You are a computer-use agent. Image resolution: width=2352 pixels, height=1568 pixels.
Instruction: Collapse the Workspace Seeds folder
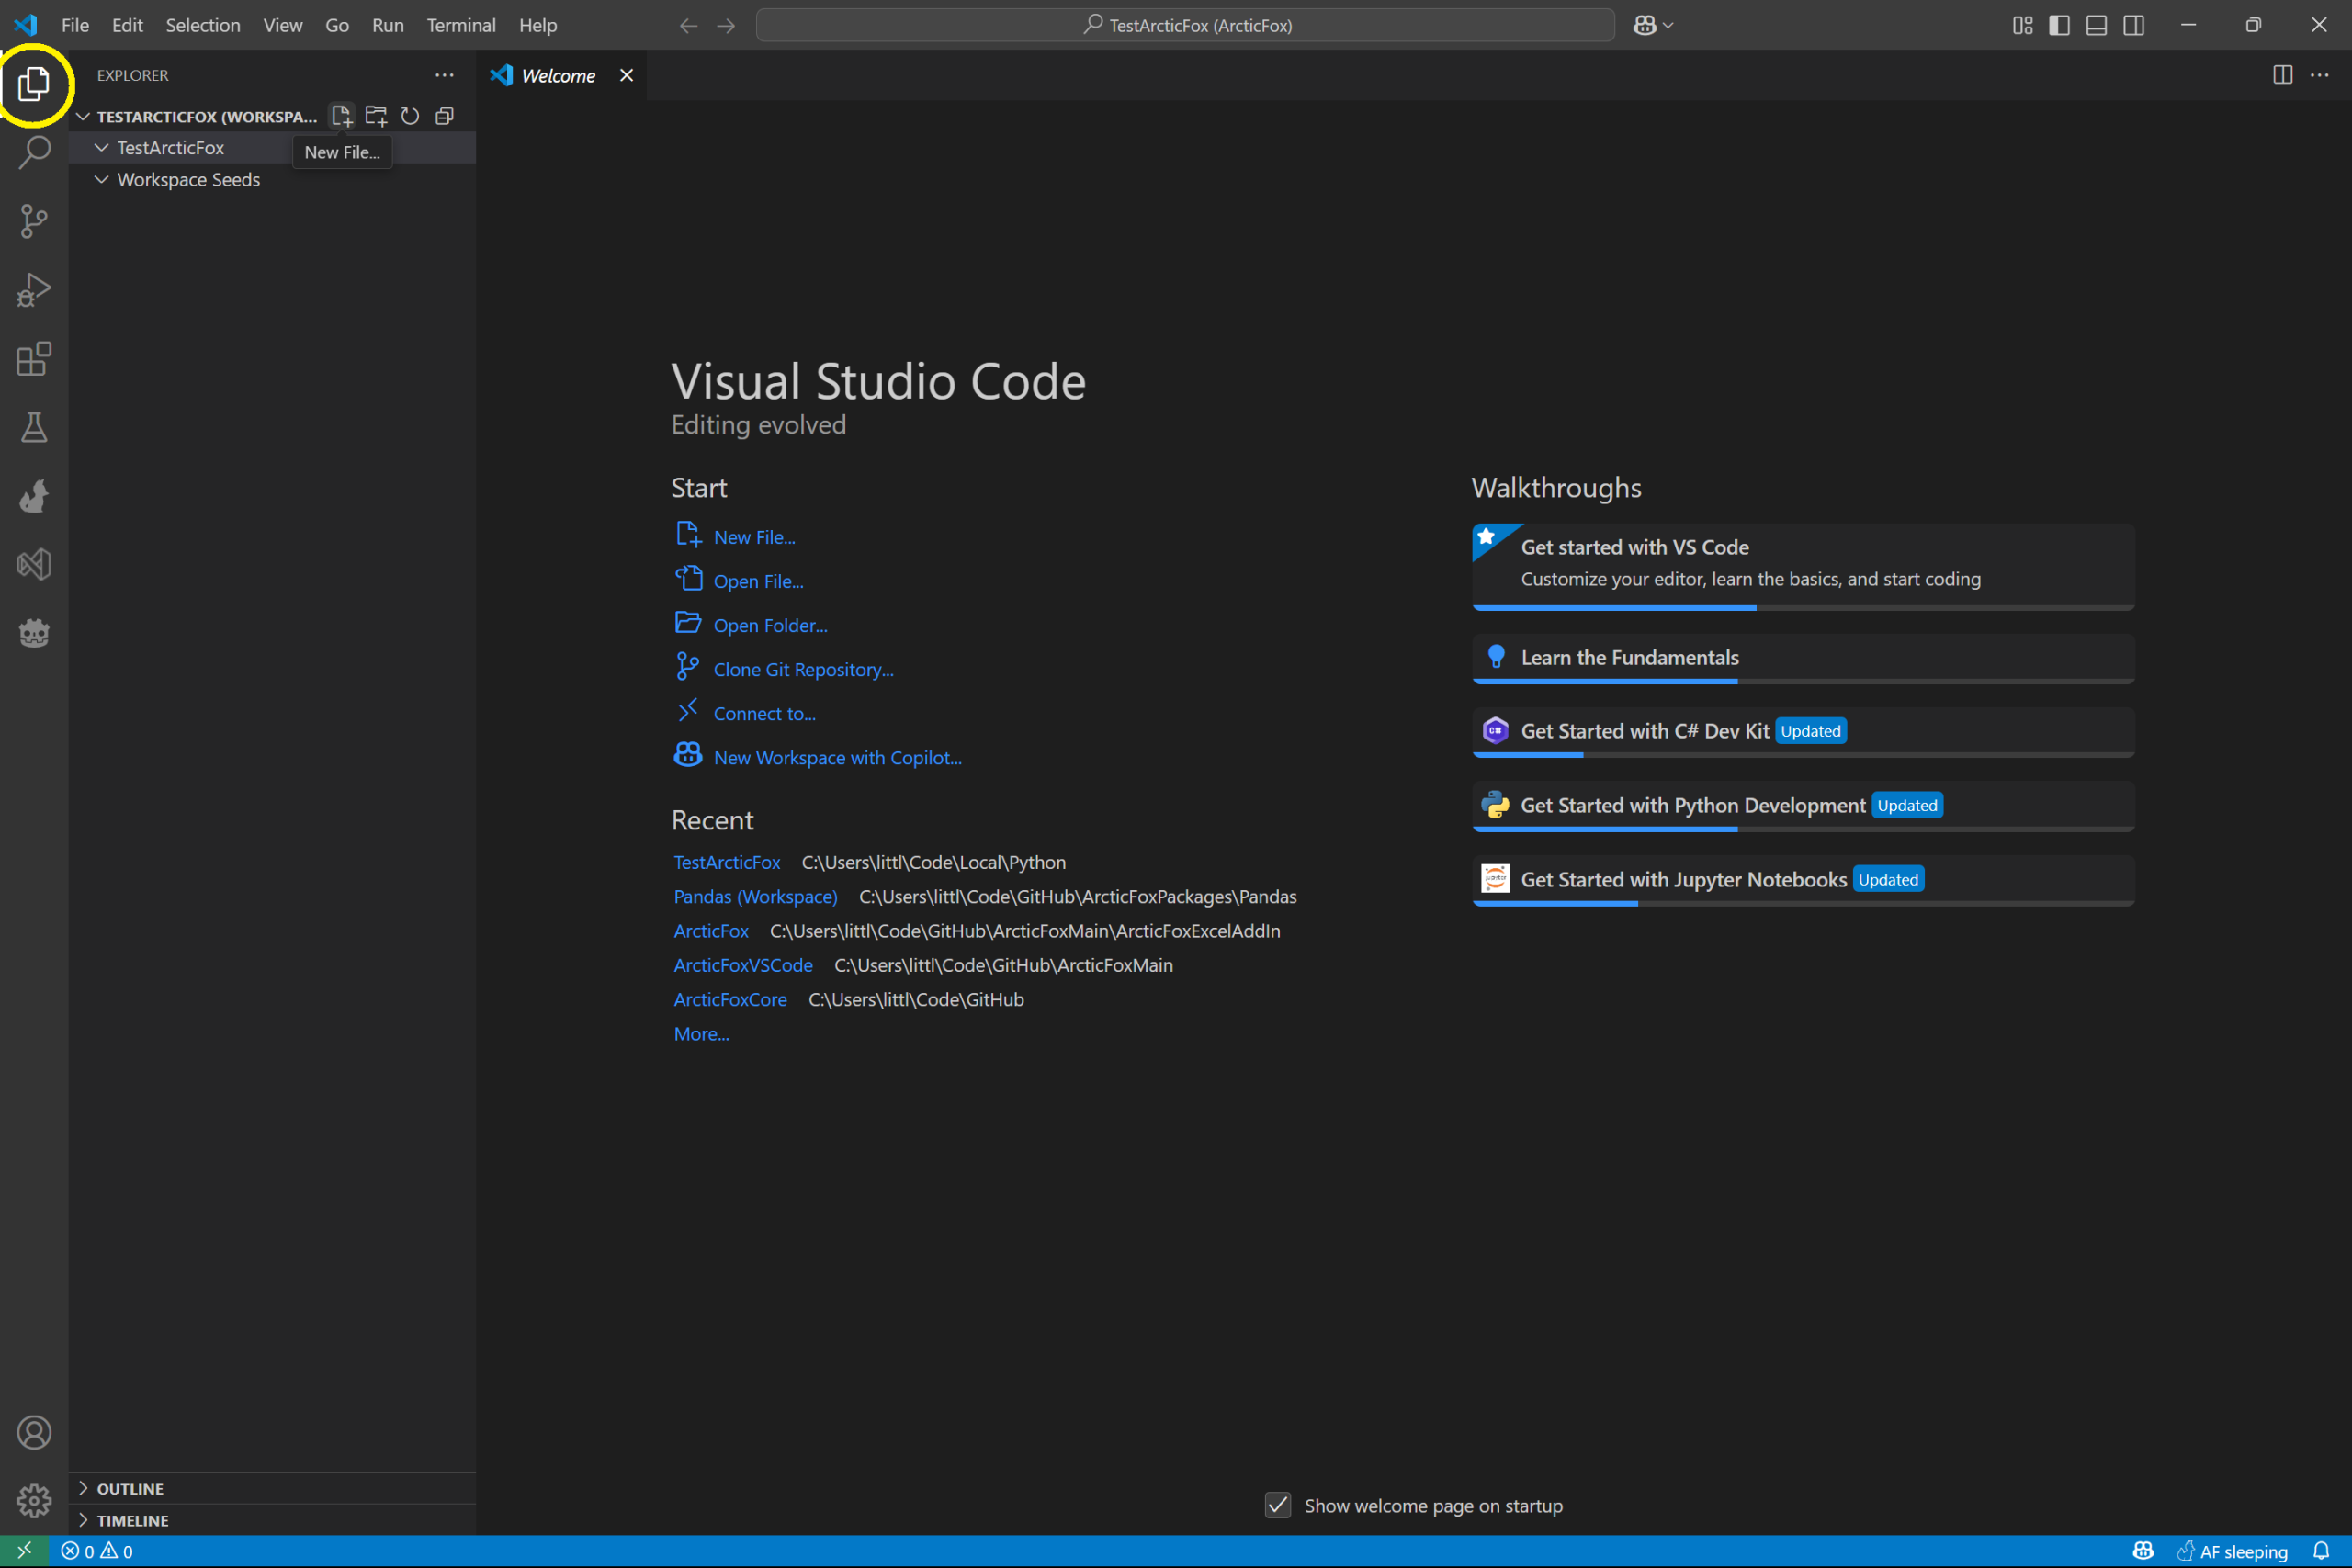coord(101,180)
